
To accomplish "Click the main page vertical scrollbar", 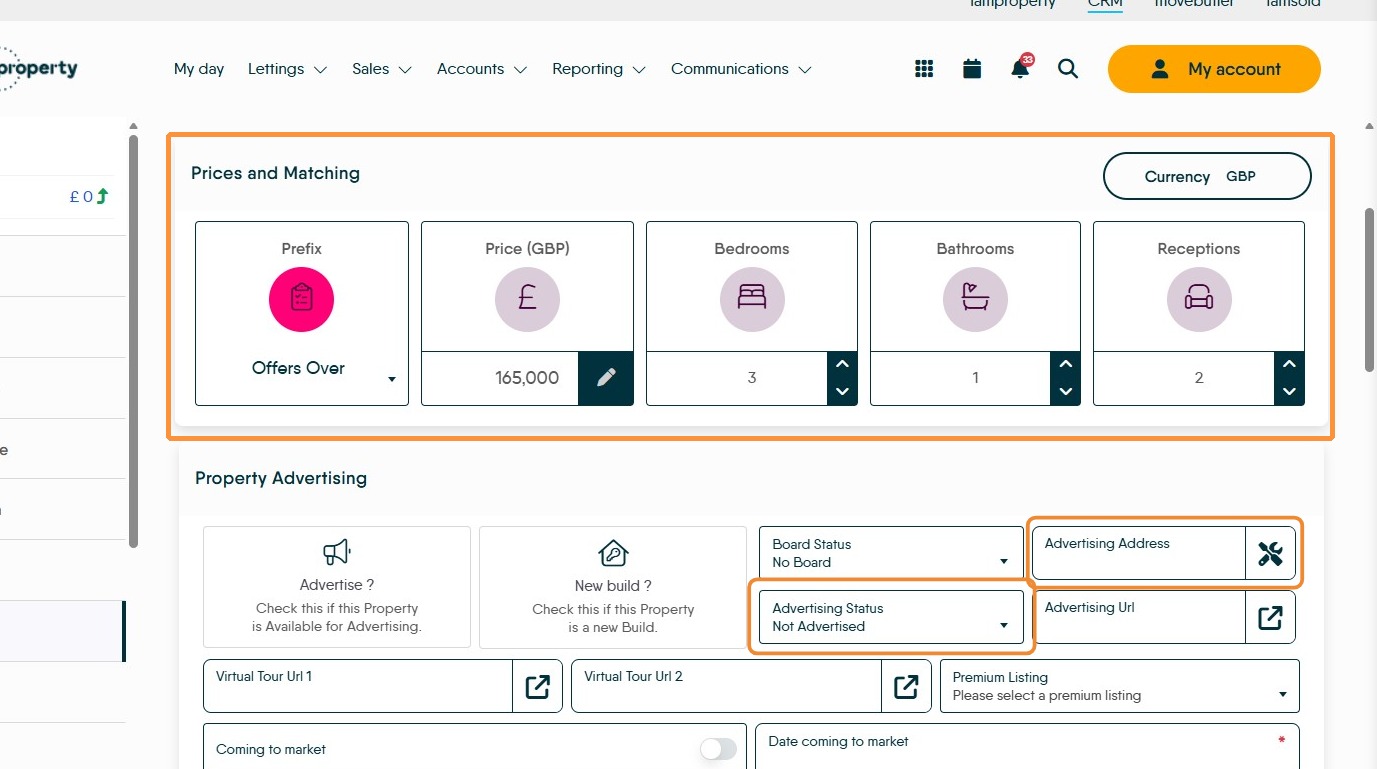I will point(1370,290).
